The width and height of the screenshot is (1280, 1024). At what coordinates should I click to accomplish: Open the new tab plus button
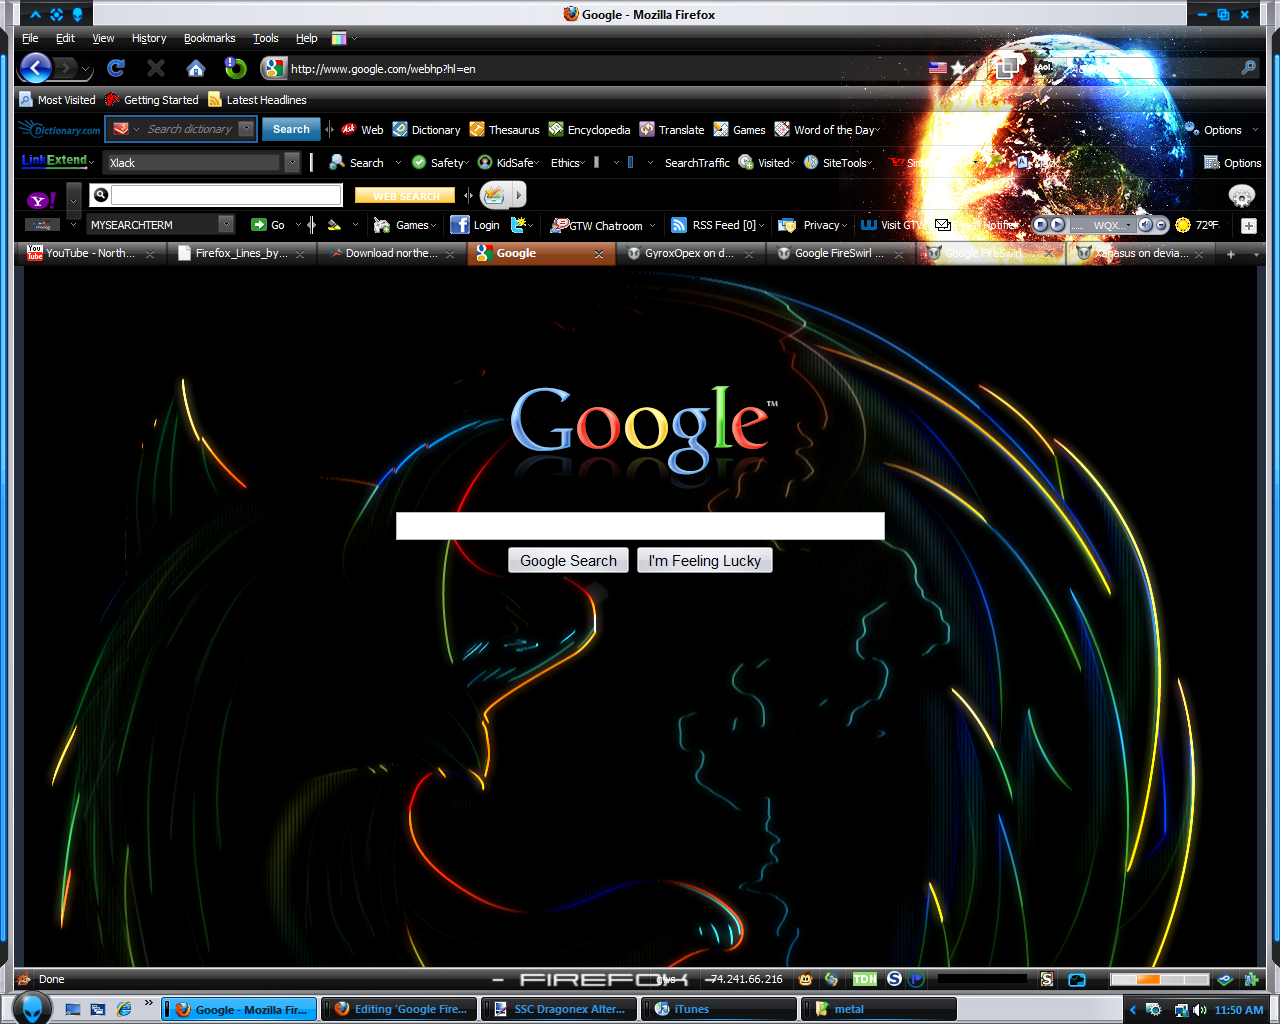(x=1231, y=254)
